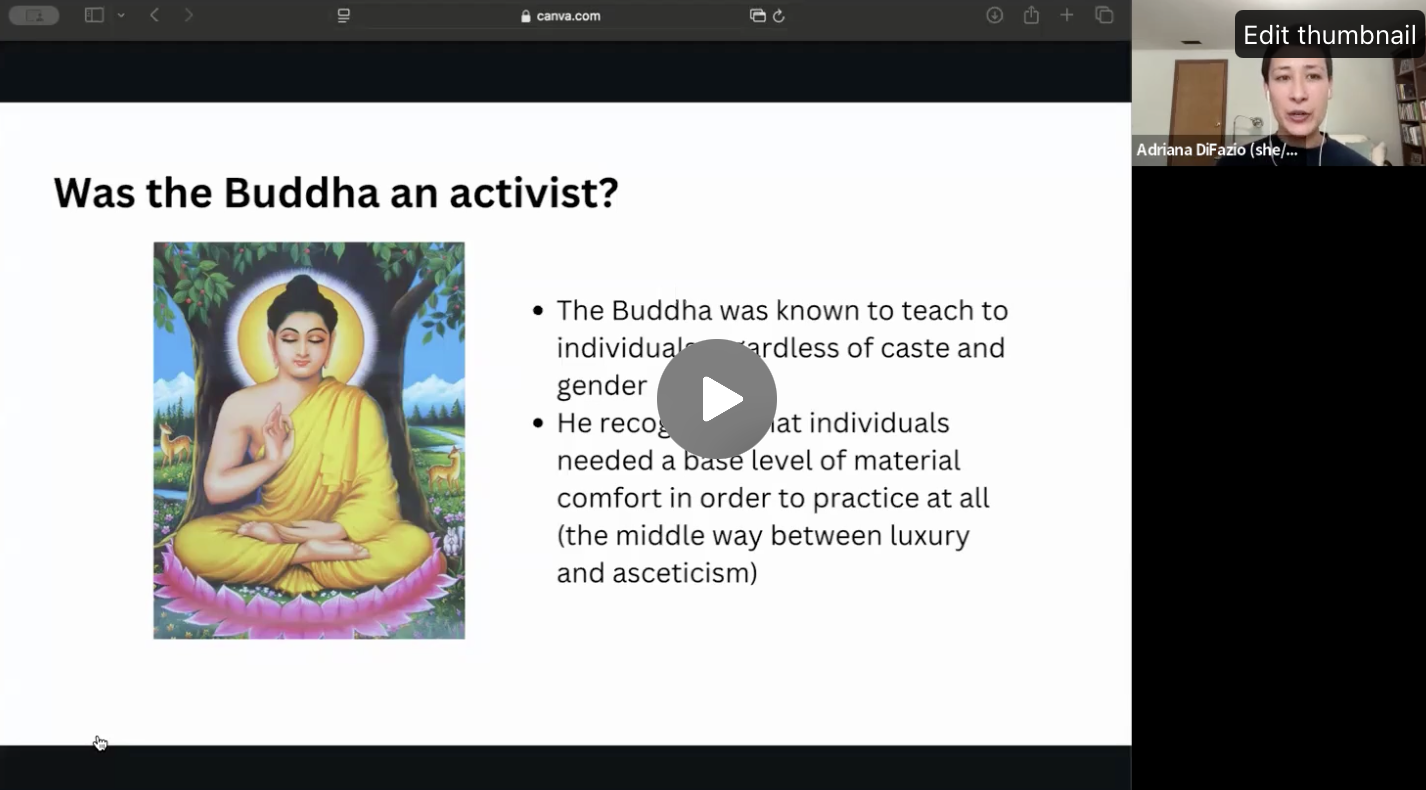Click the heading 'Was the Buddha an activist?'
This screenshot has height=790, width=1426.
pos(336,192)
